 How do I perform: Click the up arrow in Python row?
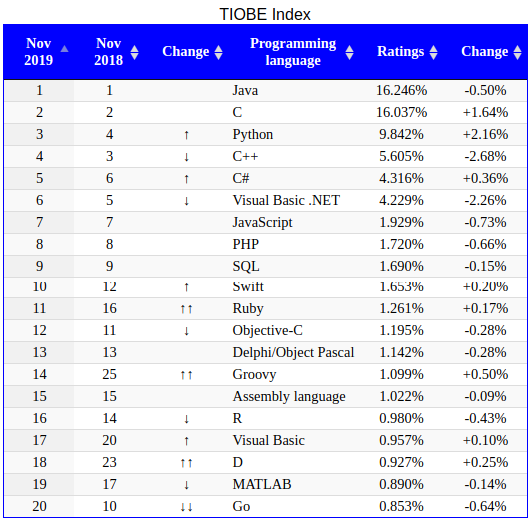186,135
